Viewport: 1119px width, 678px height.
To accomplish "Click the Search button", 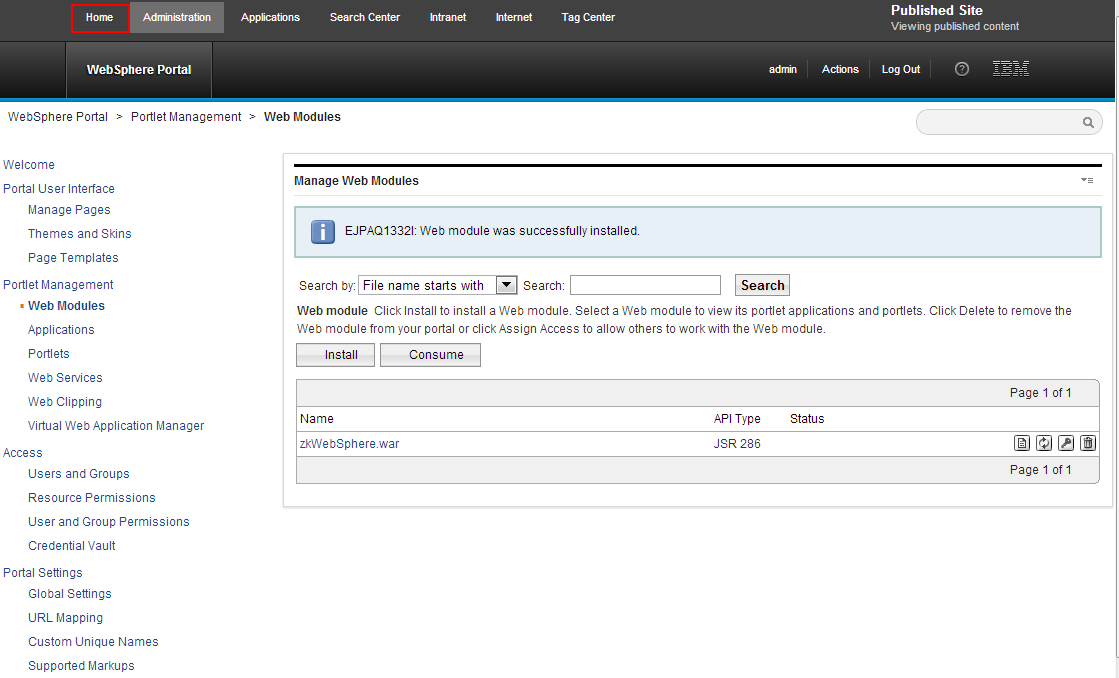I will click(x=762, y=285).
